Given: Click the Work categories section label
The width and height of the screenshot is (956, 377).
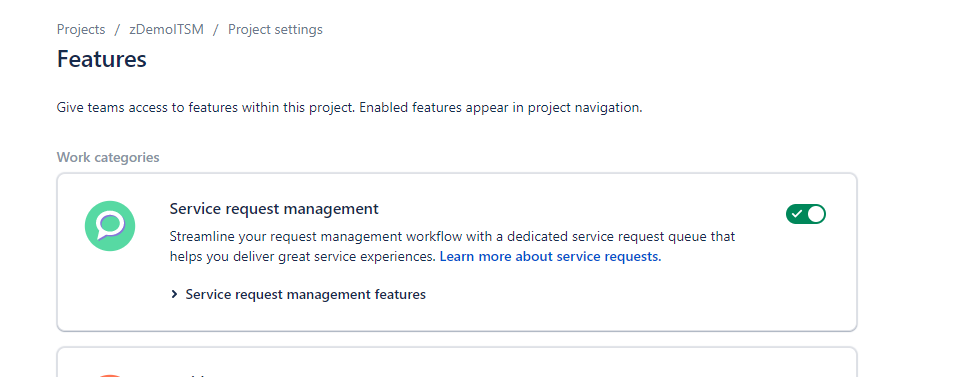Looking at the screenshot, I should point(108,157).
